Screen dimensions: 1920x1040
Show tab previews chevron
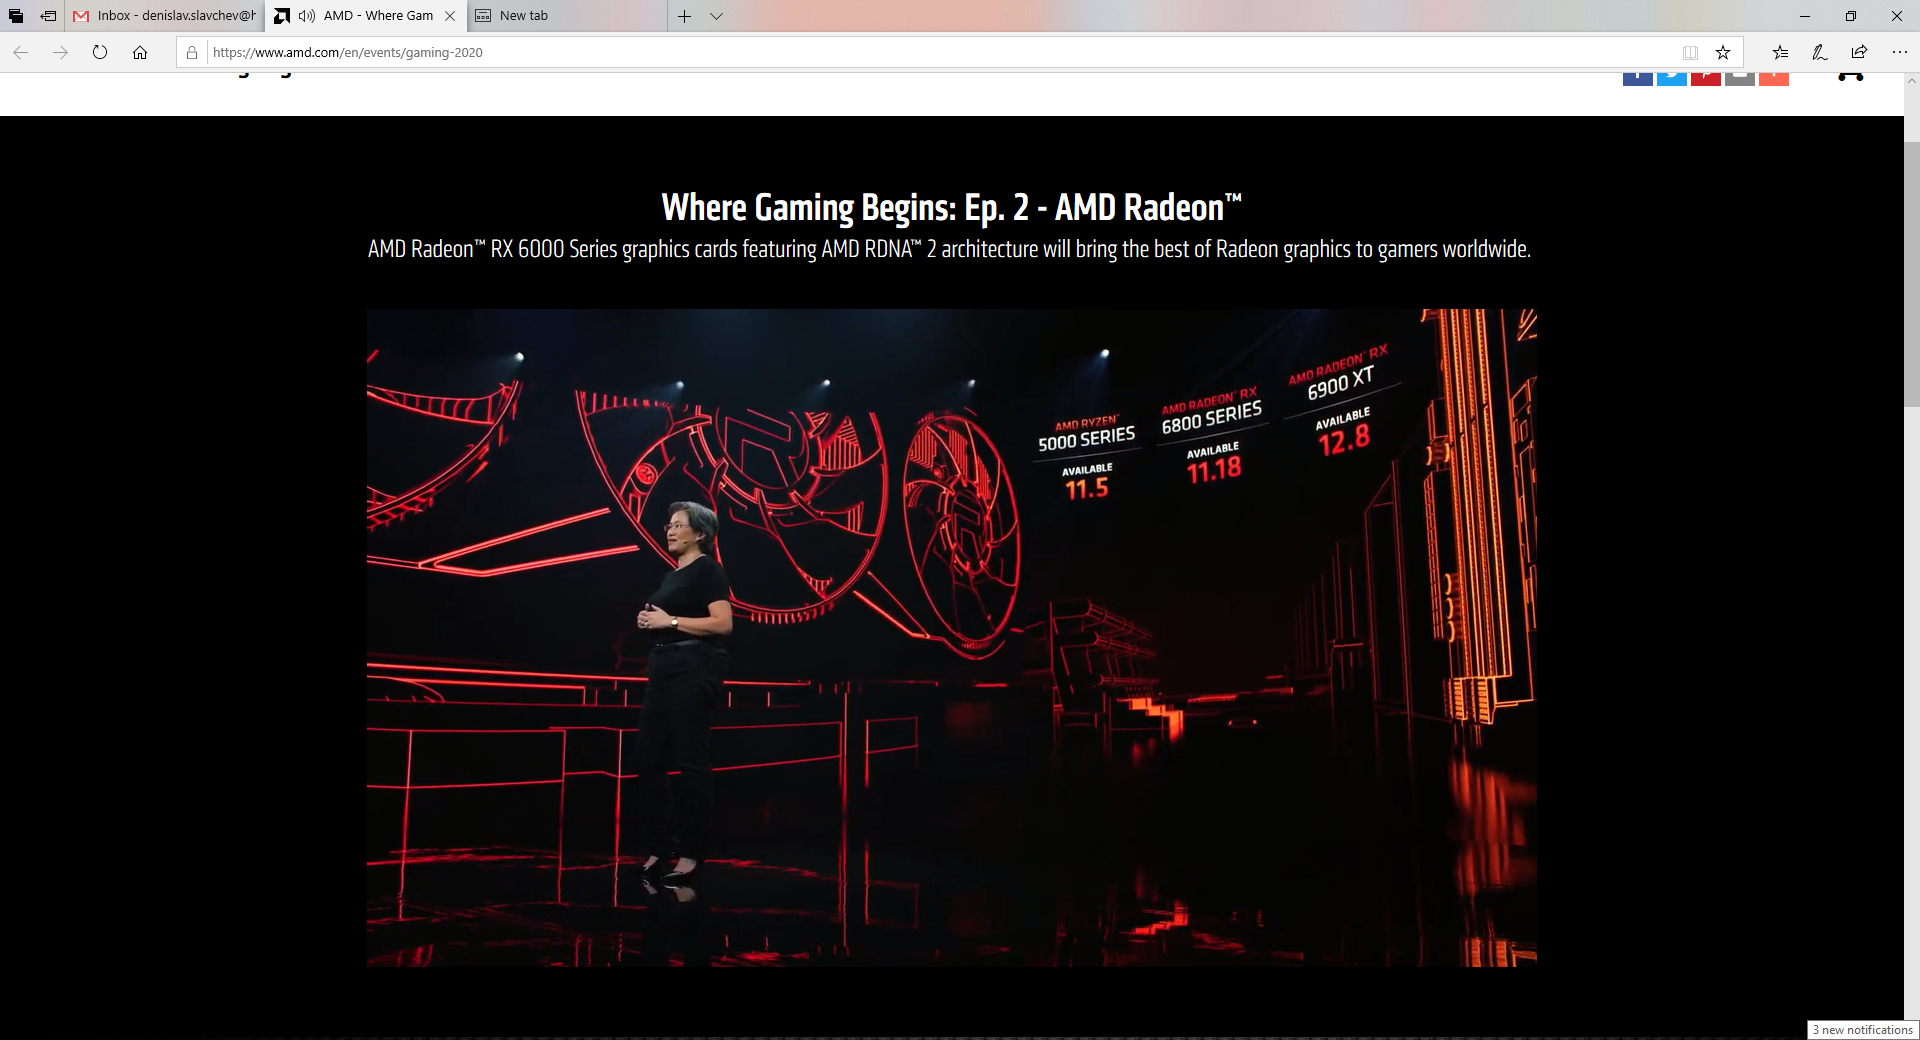click(716, 16)
